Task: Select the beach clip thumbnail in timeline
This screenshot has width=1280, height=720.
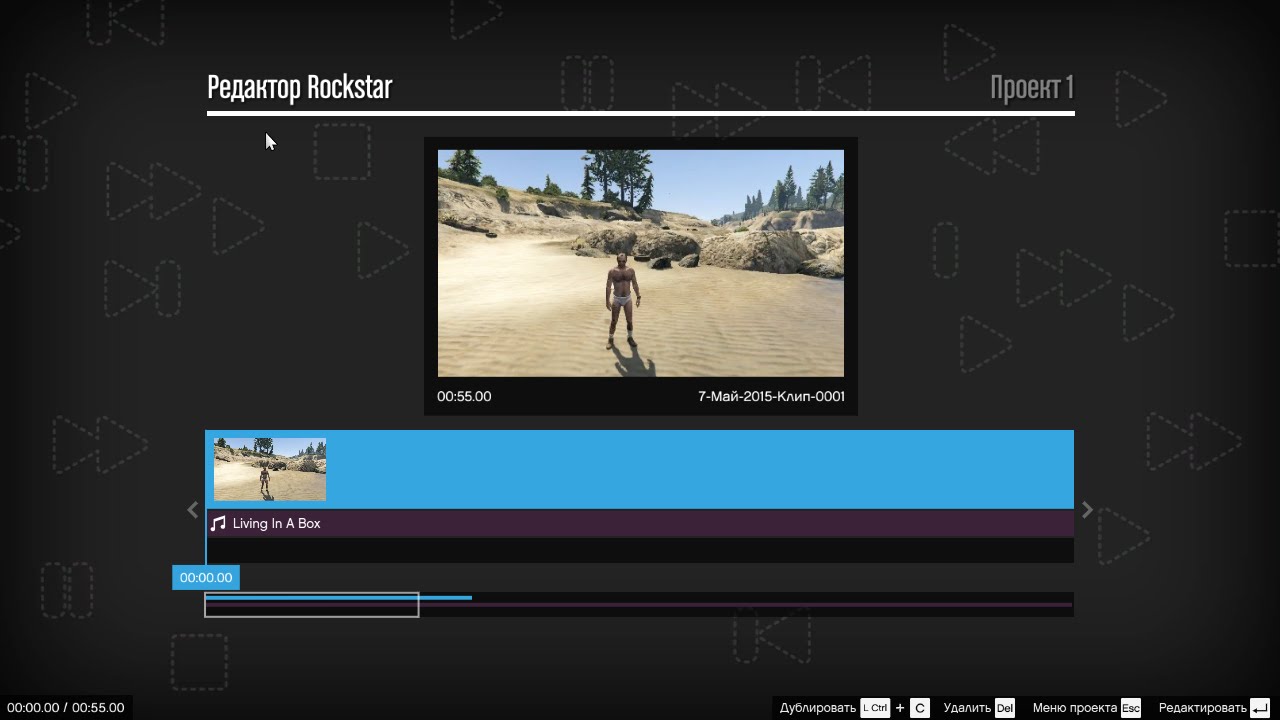Action: coord(270,469)
